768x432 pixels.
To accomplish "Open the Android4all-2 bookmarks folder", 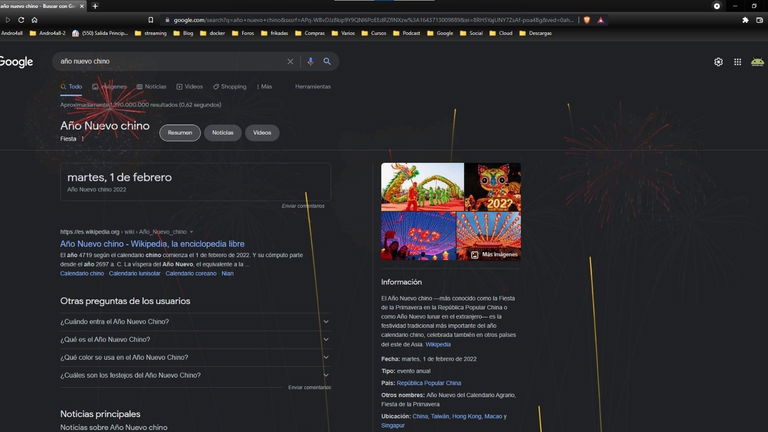I will tap(48, 33).
